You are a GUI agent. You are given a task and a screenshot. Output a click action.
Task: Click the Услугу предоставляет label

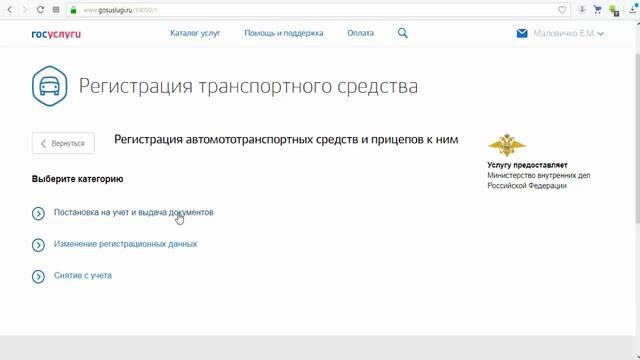pos(527,165)
